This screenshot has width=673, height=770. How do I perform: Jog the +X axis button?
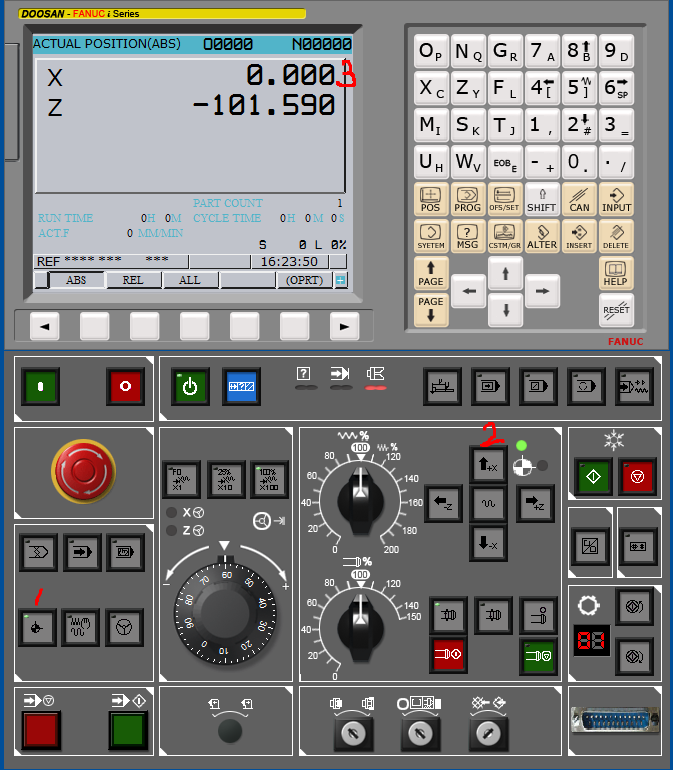(x=488, y=464)
